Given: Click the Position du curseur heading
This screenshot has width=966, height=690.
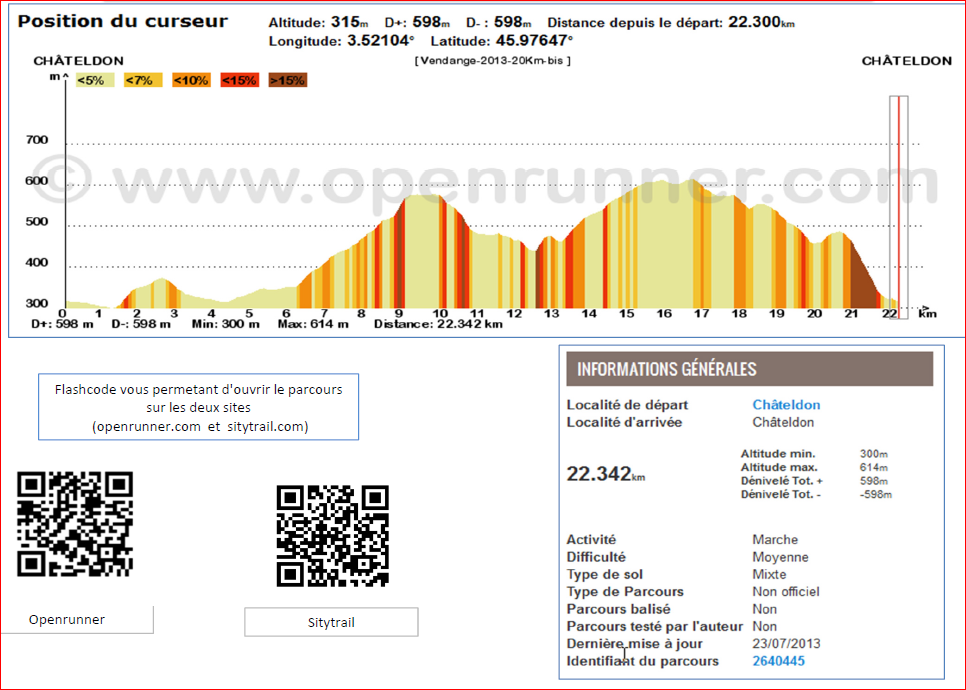Looking at the screenshot, I should [123, 21].
